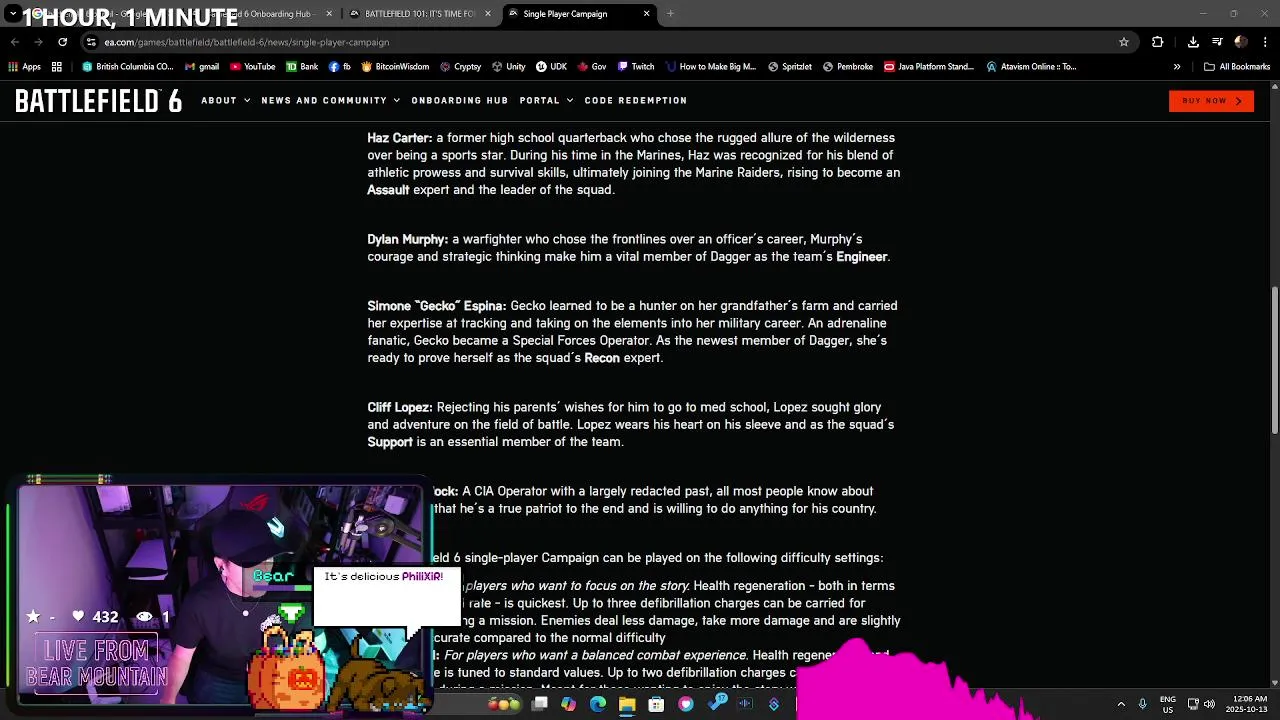Open the gmail bookmark
Viewport: 1280px width, 720px height.
[201, 67]
